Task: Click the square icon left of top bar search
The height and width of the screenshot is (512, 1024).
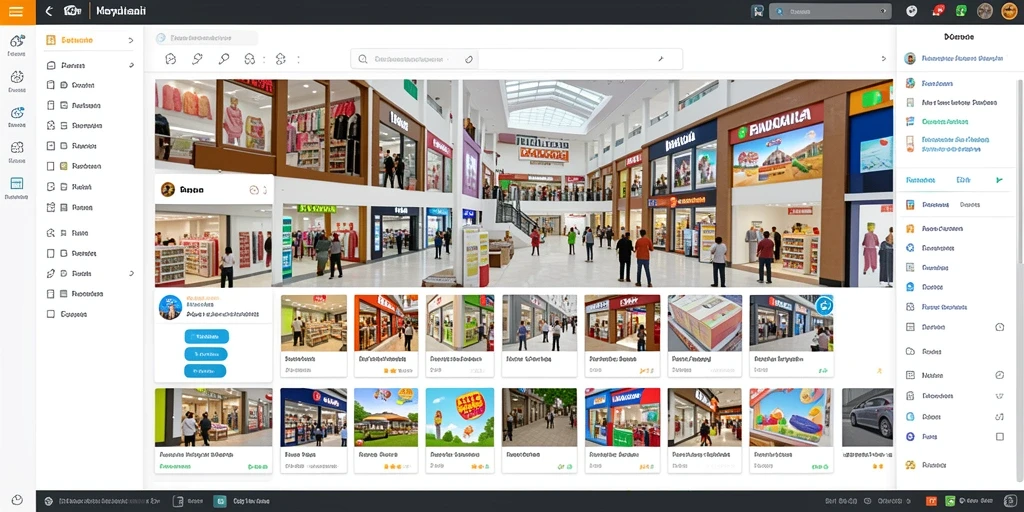Action: [758, 11]
